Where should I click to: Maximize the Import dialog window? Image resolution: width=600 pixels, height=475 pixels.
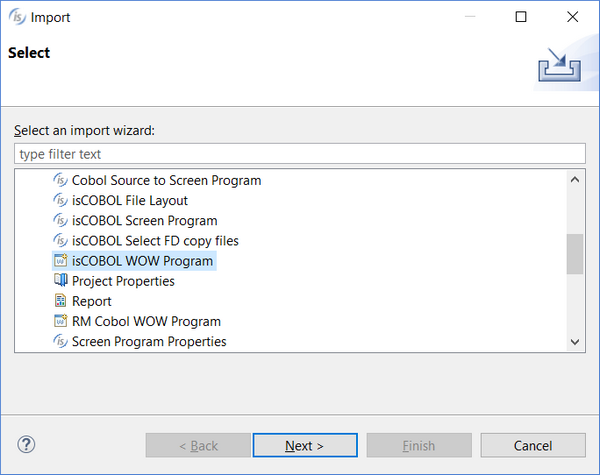(x=521, y=17)
